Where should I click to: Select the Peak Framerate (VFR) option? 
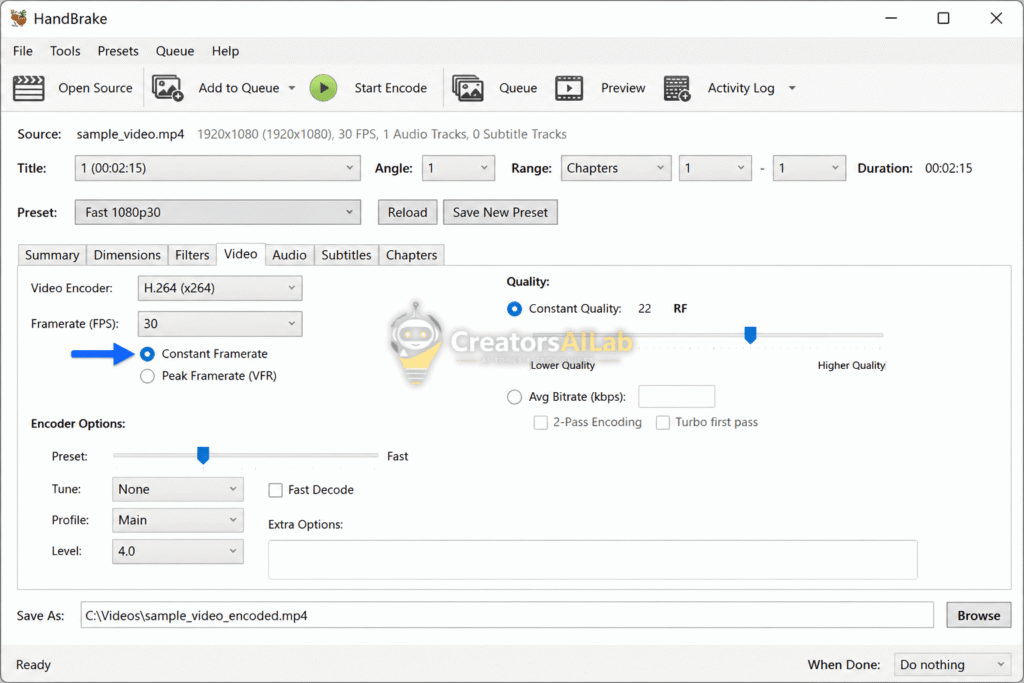(x=148, y=376)
